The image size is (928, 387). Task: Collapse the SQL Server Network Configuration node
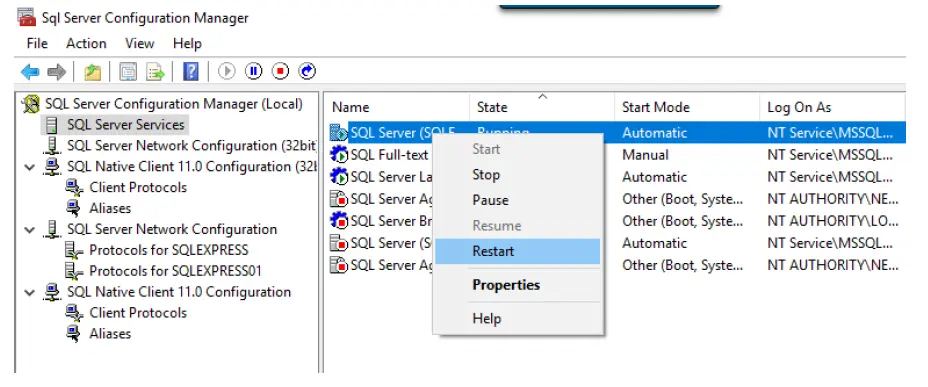[30, 230]
